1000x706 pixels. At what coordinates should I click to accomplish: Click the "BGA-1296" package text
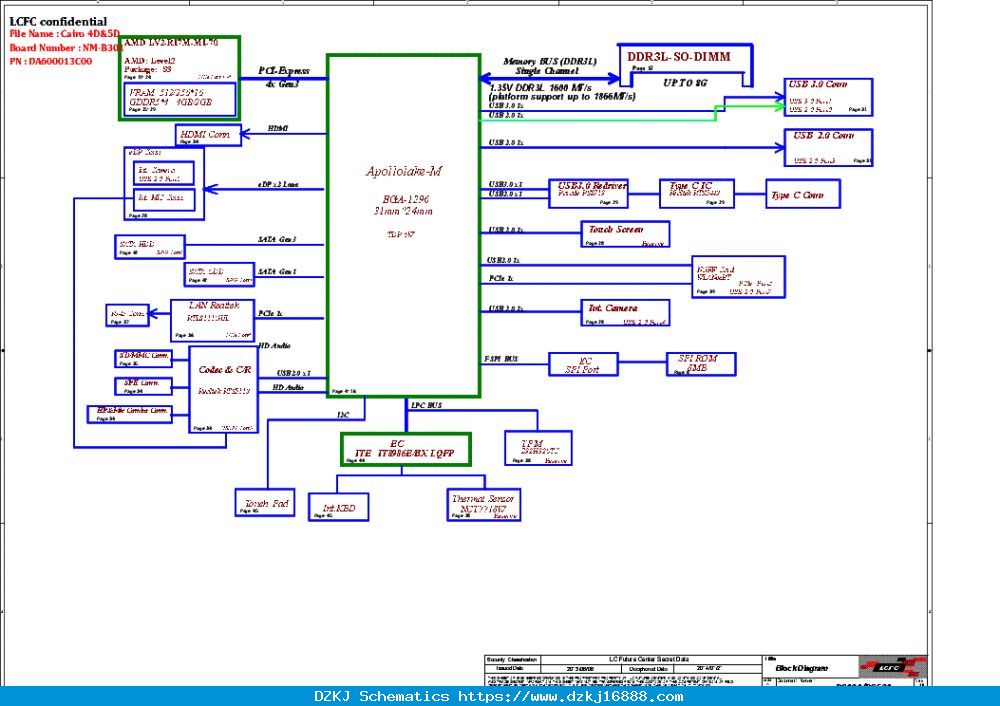coord(406,200)
